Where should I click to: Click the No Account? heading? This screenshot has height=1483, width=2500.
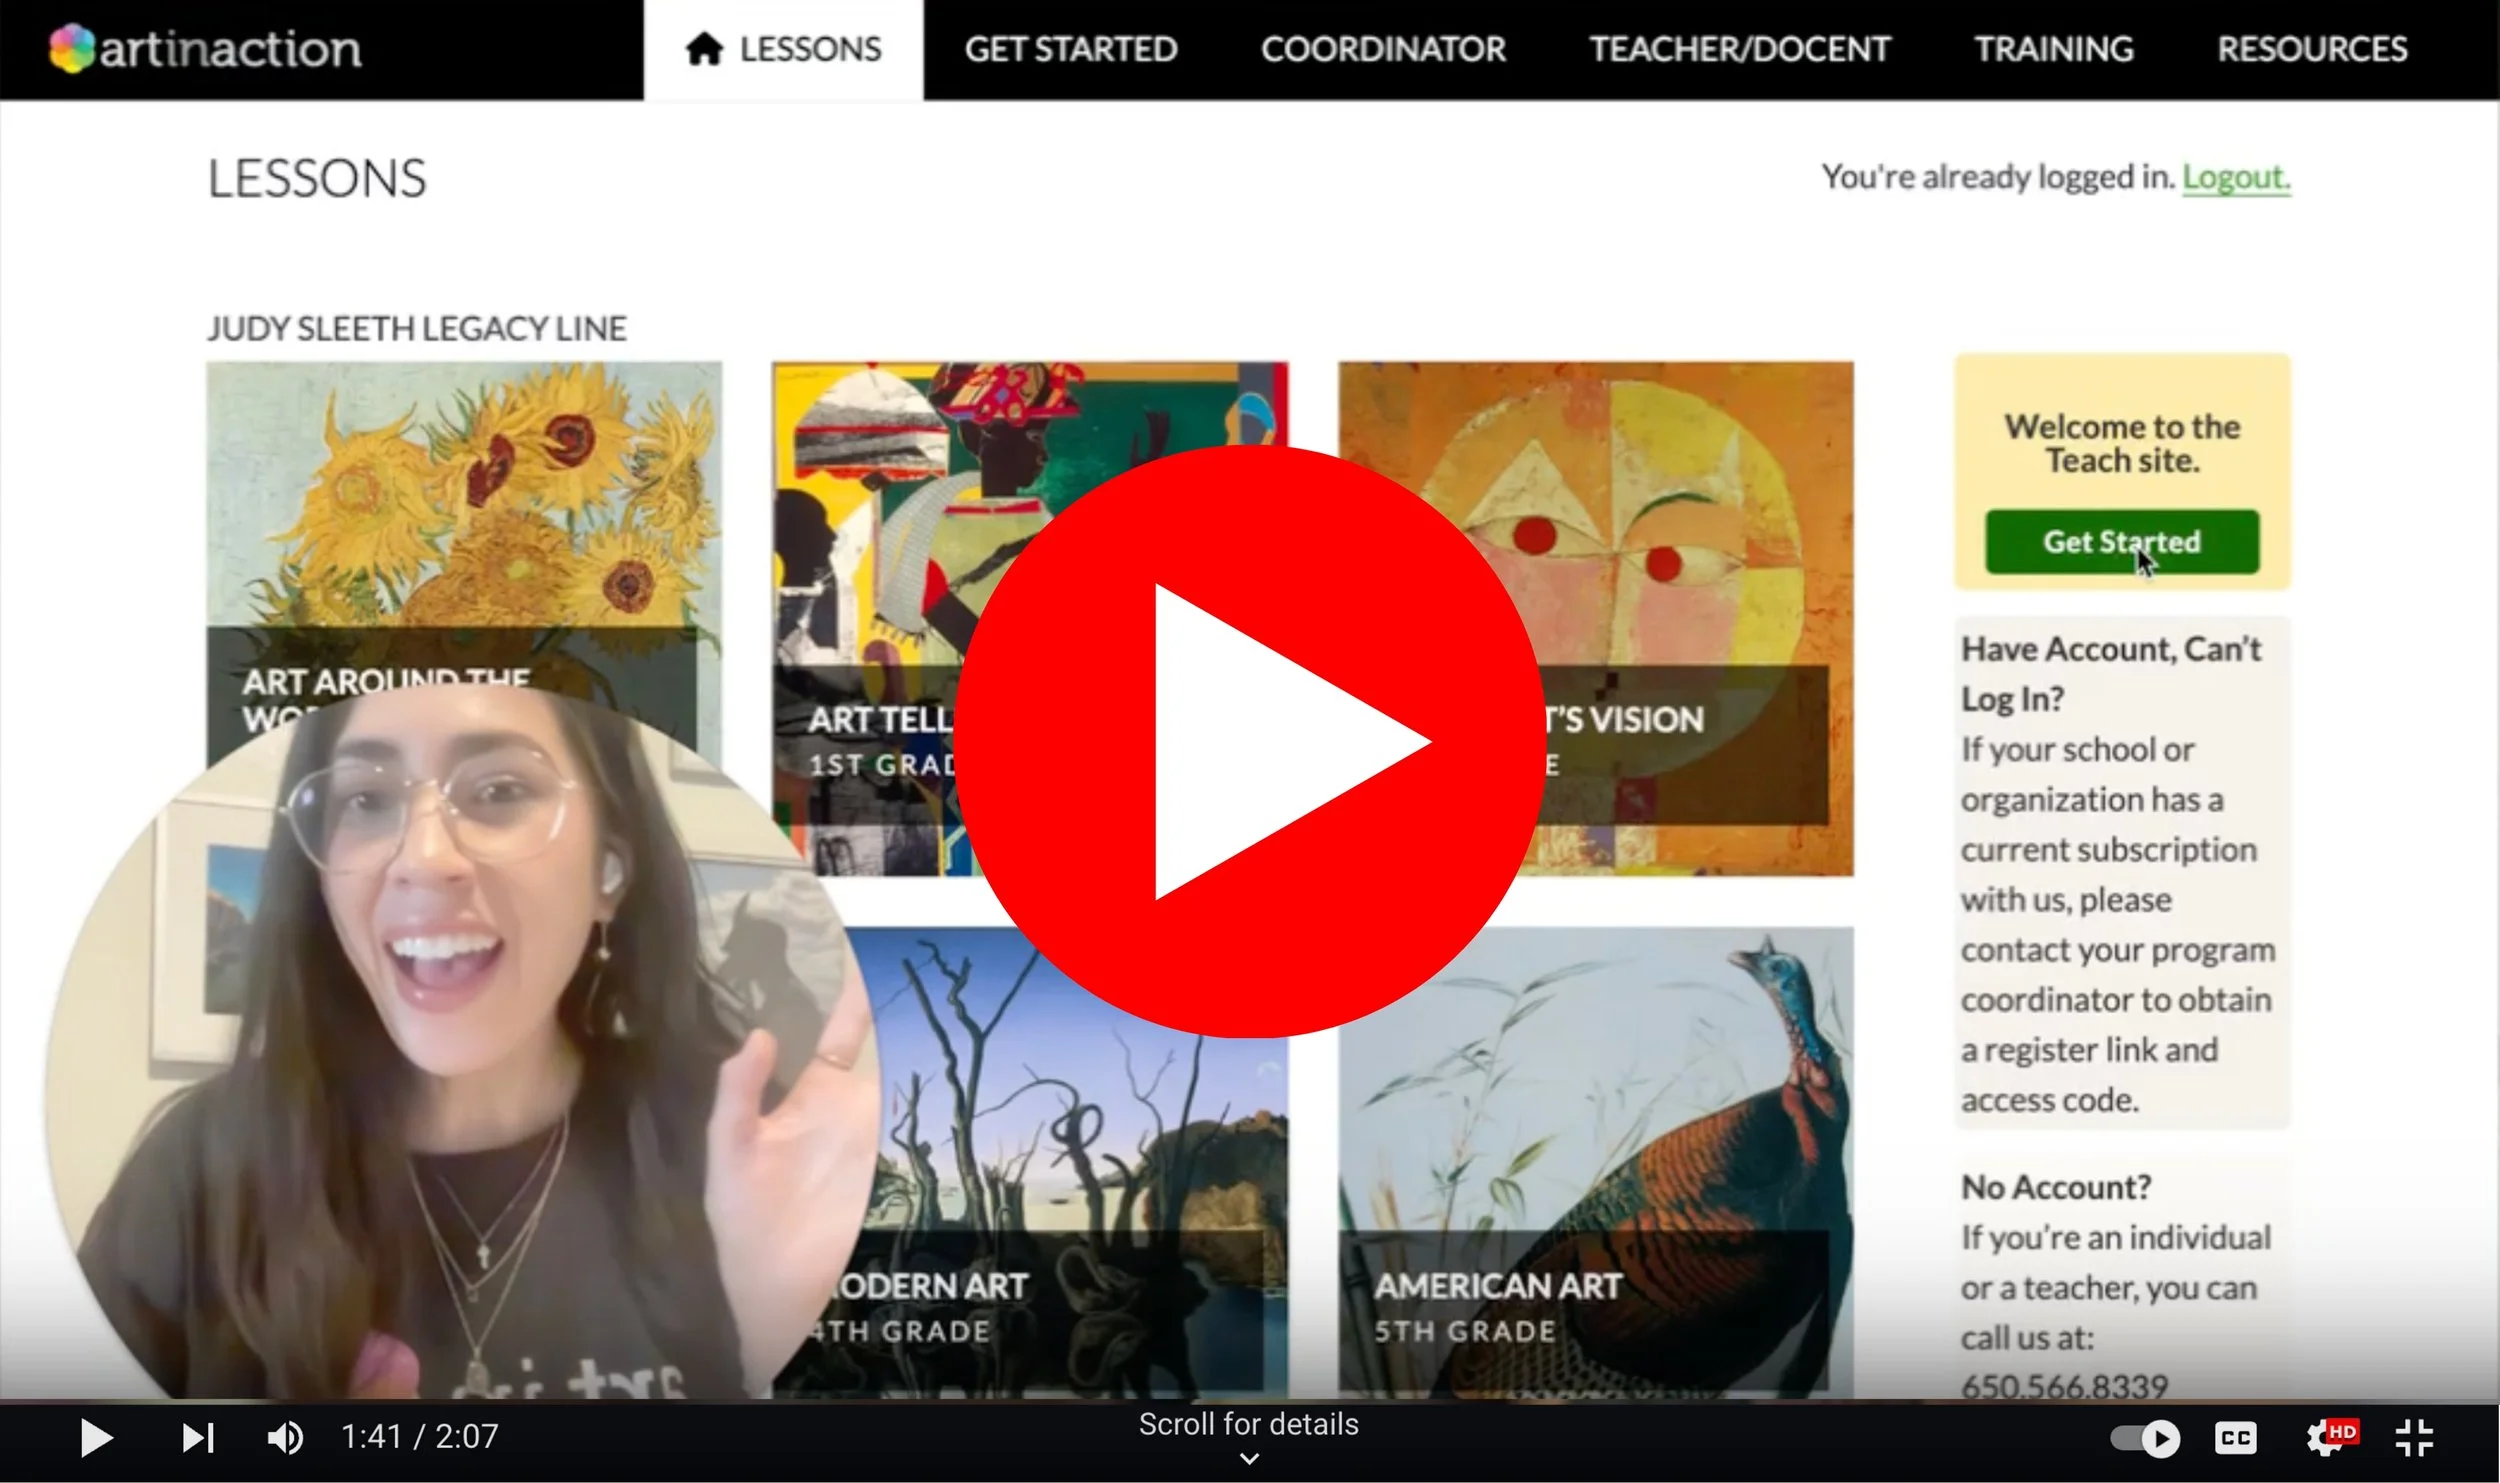click(x=2055, y=1186)
